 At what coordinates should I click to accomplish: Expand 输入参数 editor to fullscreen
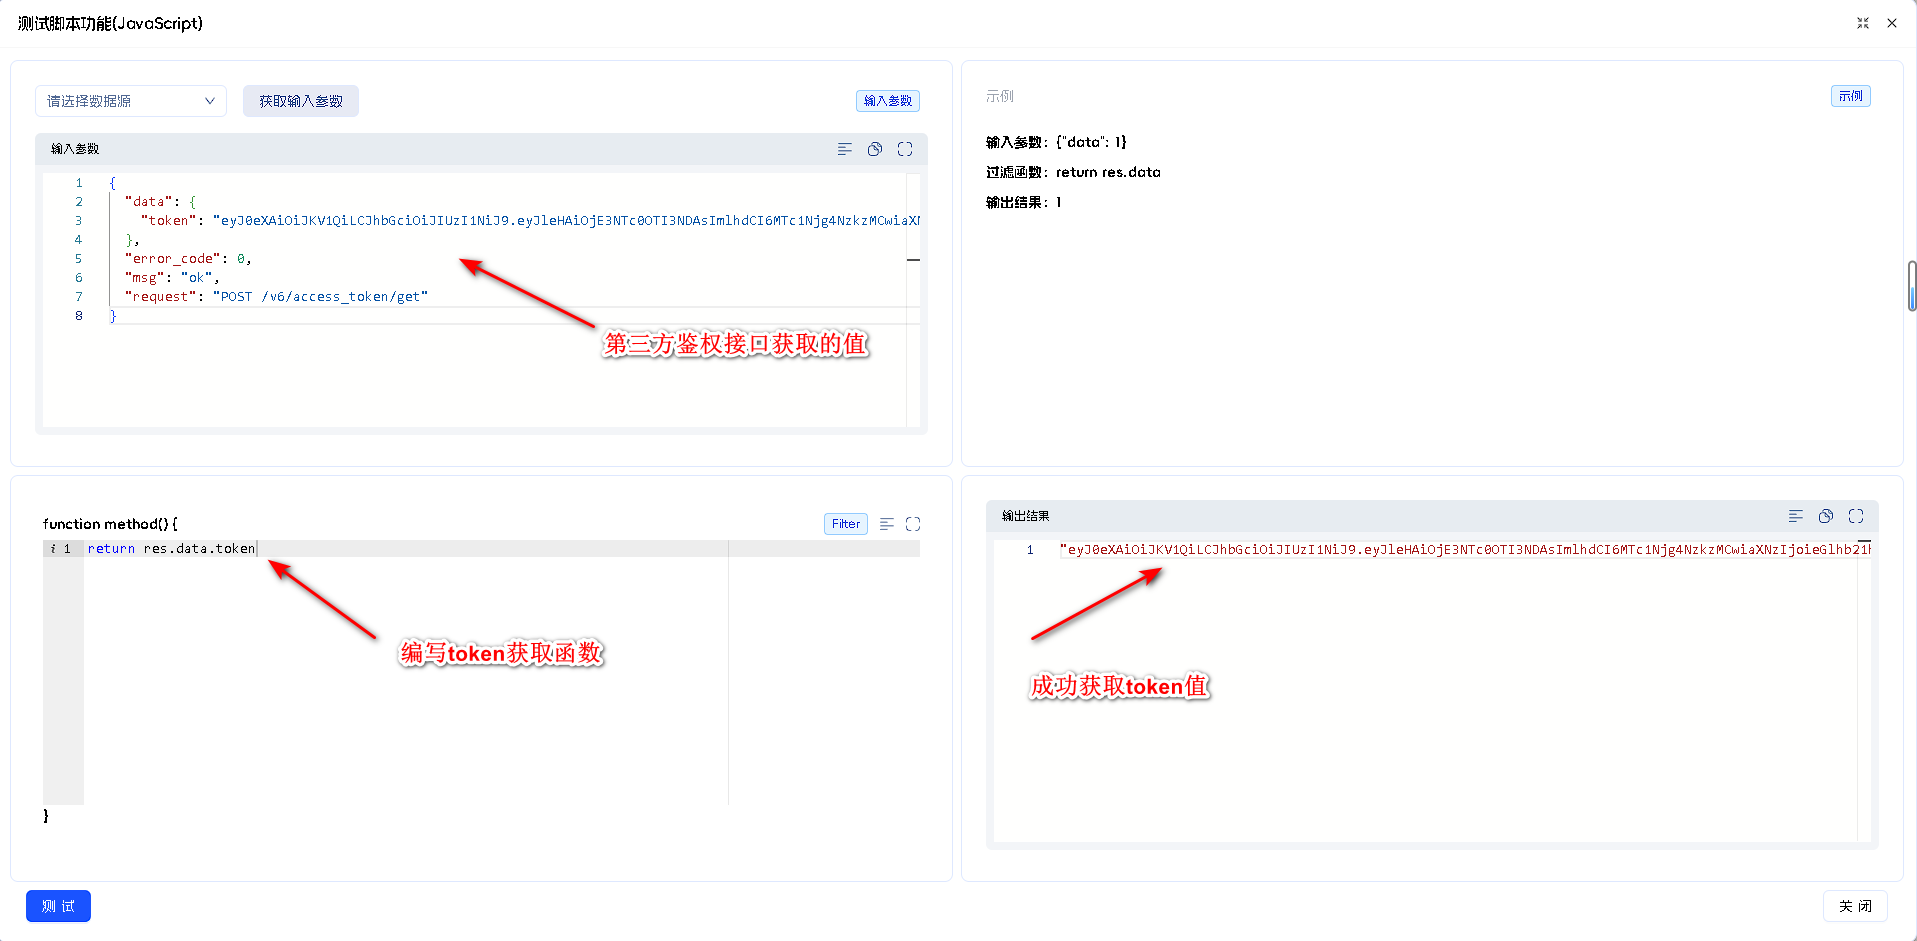905,149
